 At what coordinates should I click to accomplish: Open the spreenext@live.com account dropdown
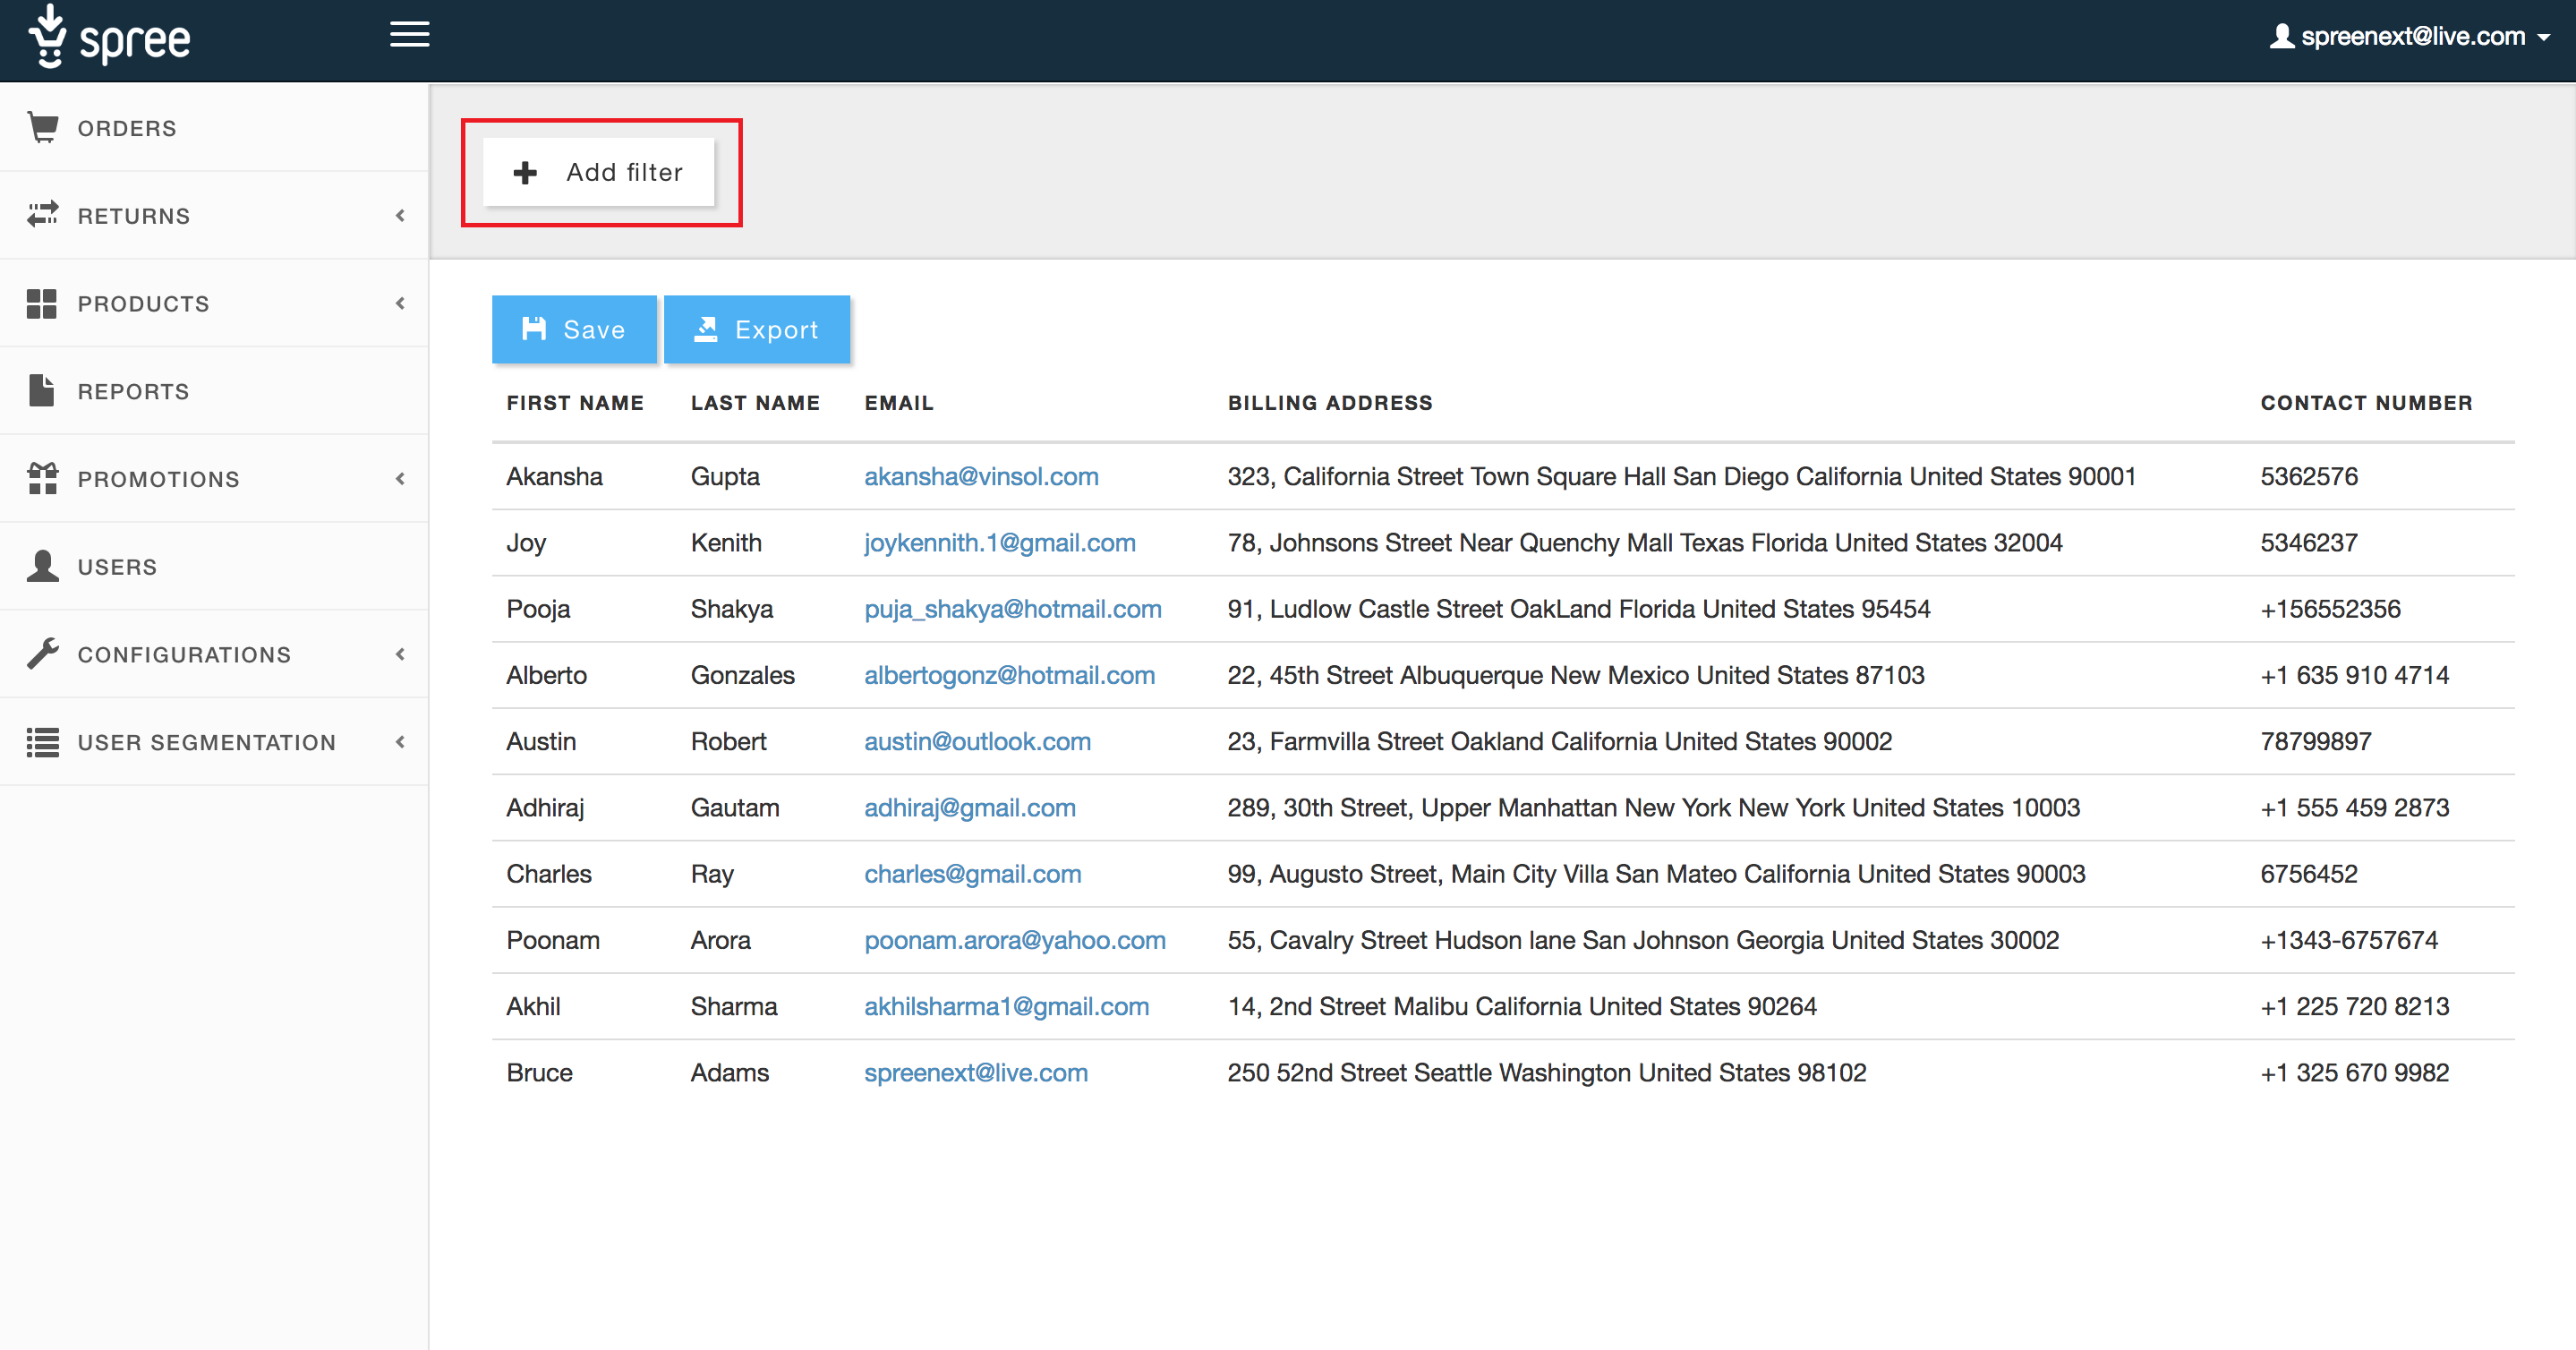(x=2411, y=37)
